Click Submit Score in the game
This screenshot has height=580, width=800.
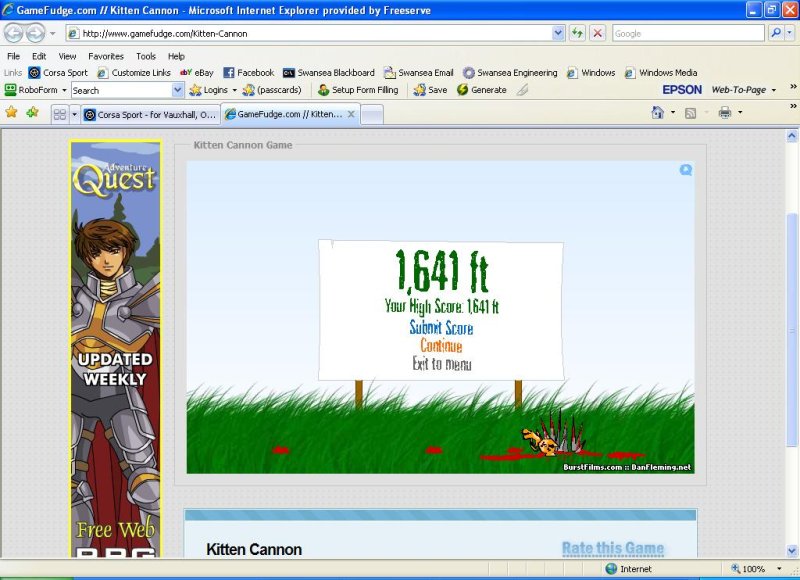click(x=441, y=328)
